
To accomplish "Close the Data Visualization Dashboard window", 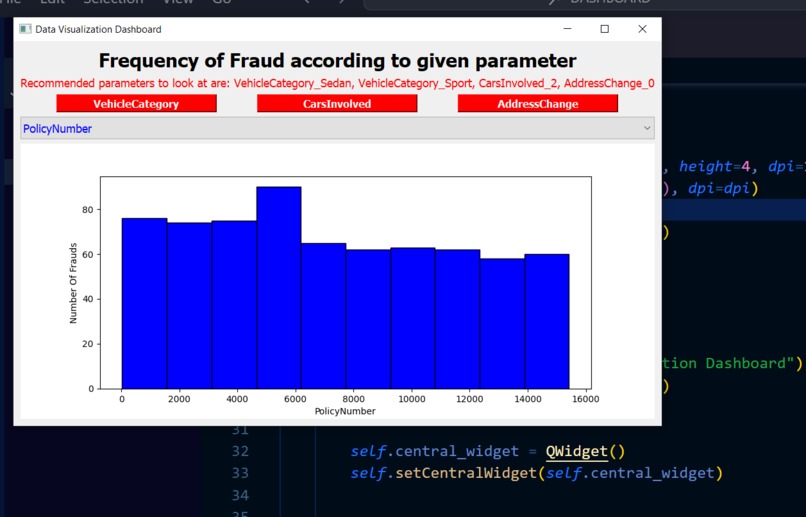I will point(642,29).
